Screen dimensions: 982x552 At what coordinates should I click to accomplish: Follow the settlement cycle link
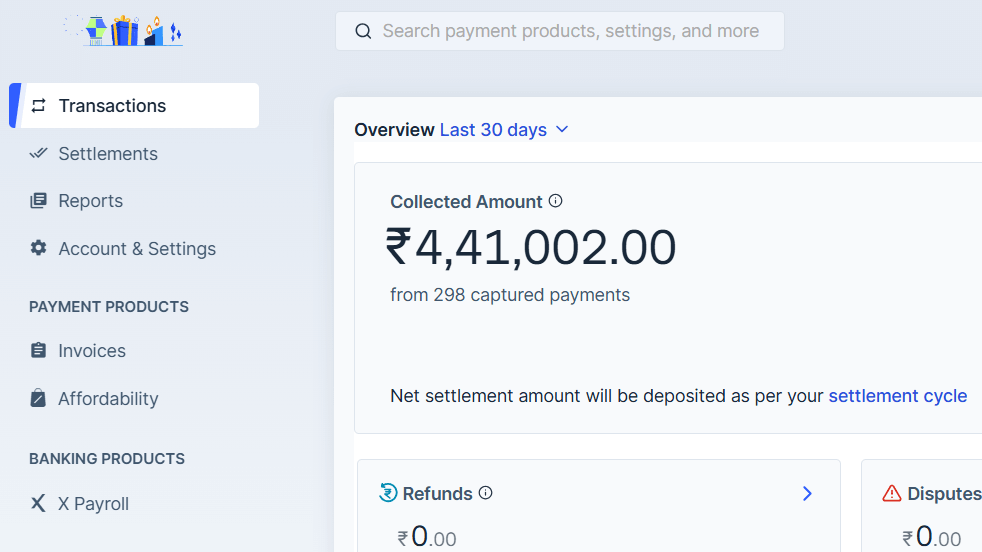coord(897,396)
